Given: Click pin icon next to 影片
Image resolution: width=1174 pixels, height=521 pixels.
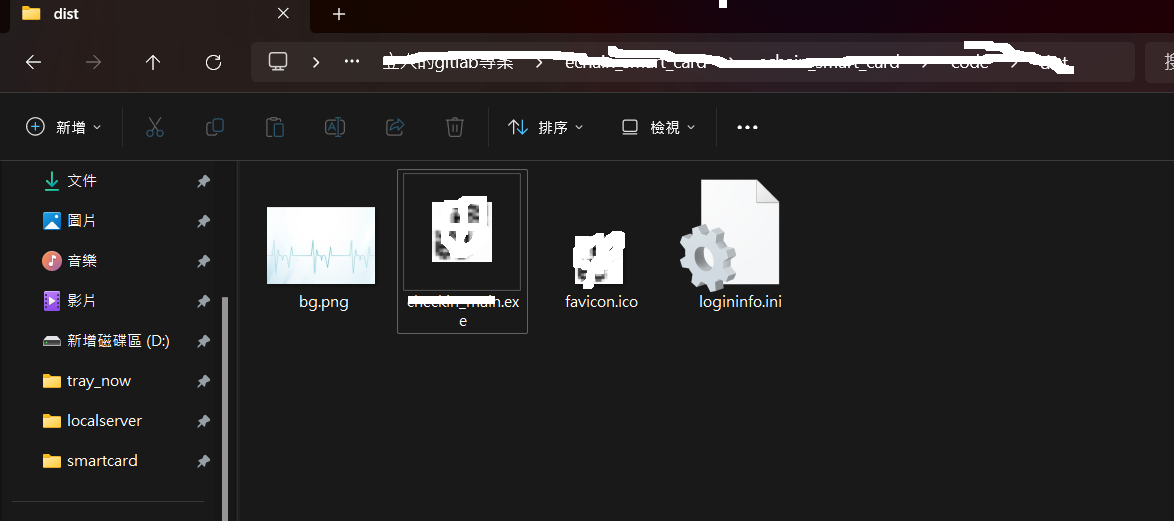Looking at the screenshot, I should click(203, 301).
